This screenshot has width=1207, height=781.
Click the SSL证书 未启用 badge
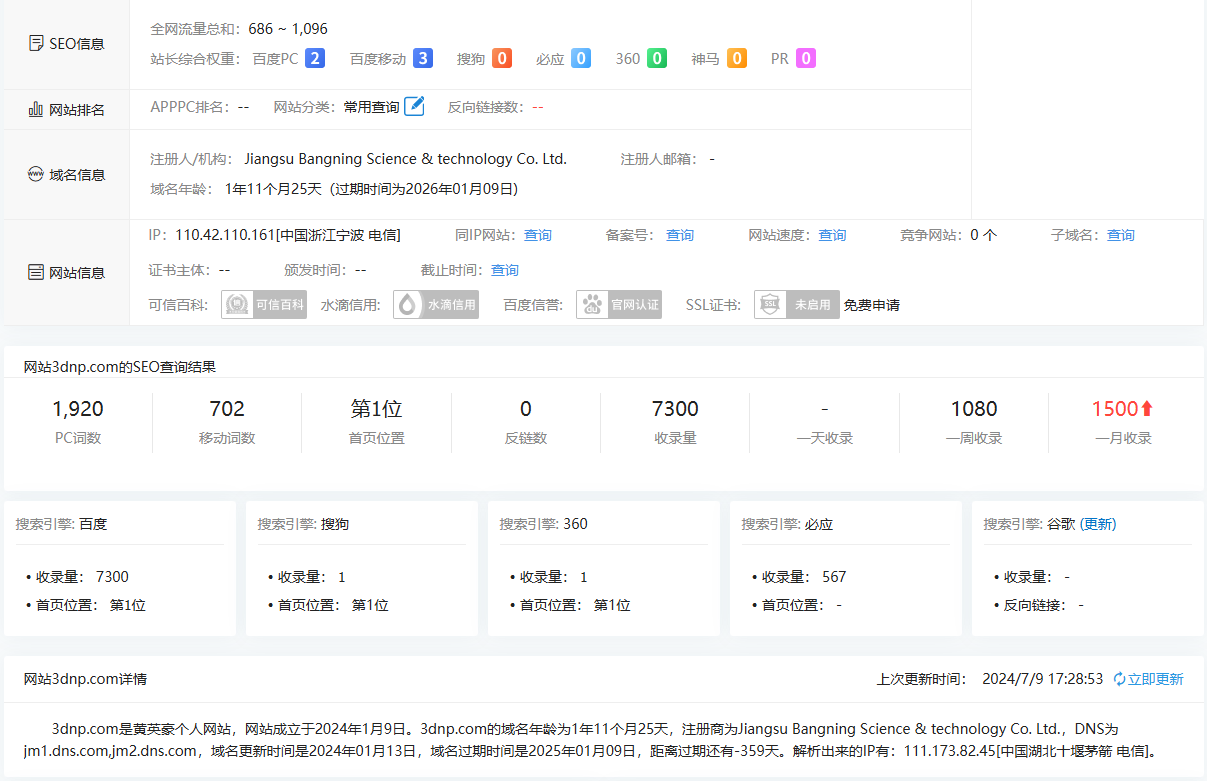tap(796, 305)
